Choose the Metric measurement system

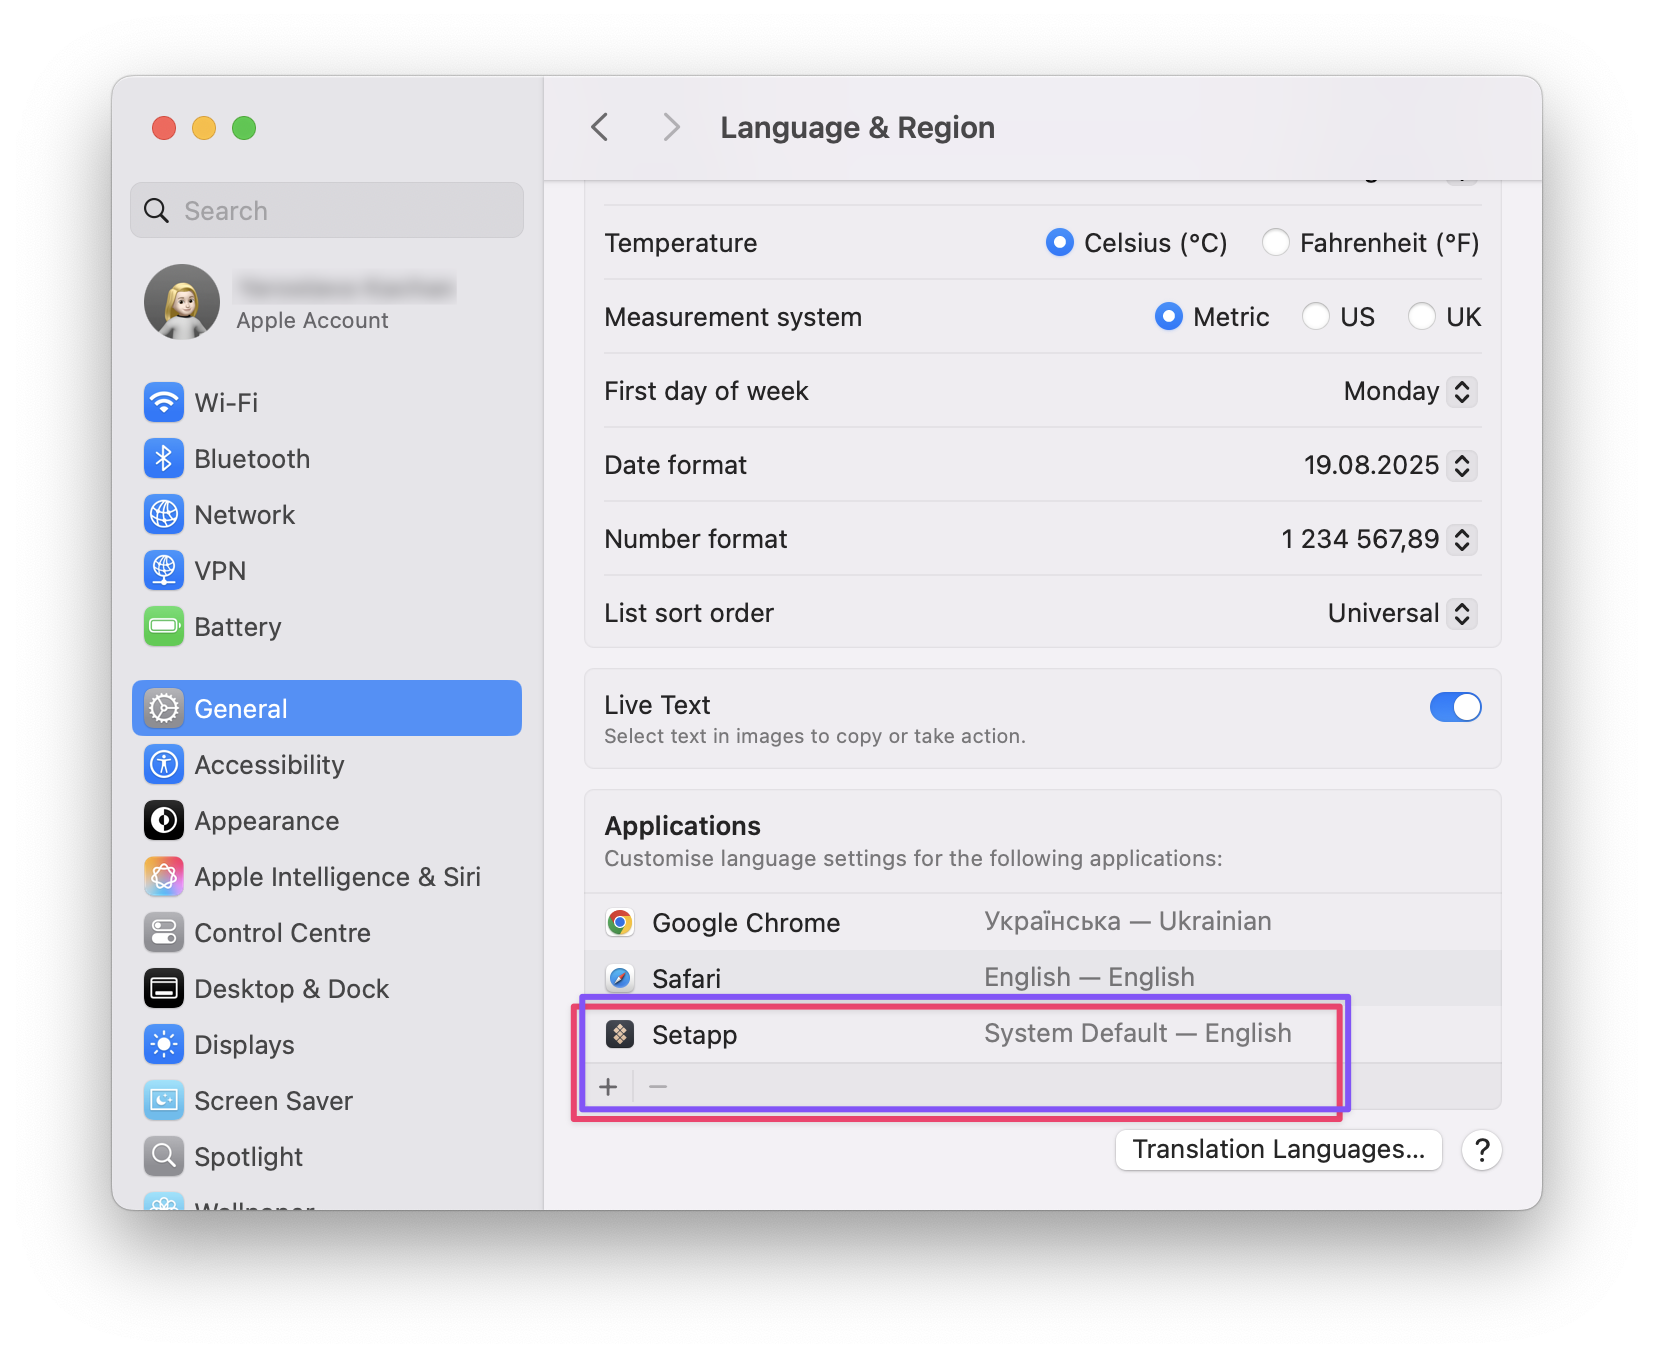click(x=1168, y=316)
